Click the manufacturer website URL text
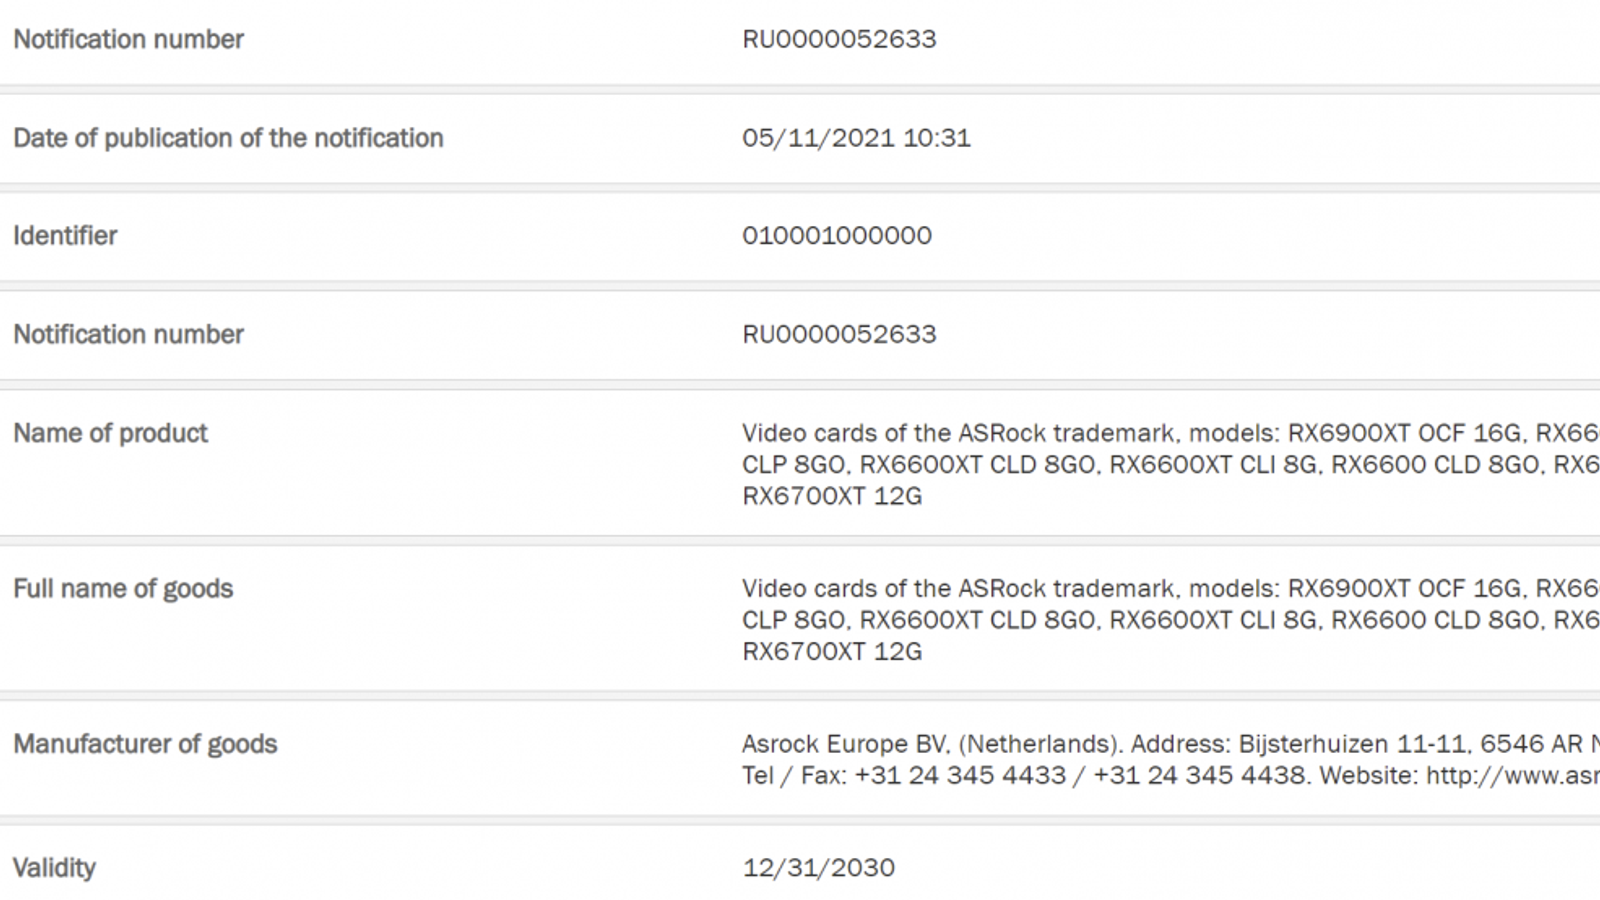 coord(1512,775)
